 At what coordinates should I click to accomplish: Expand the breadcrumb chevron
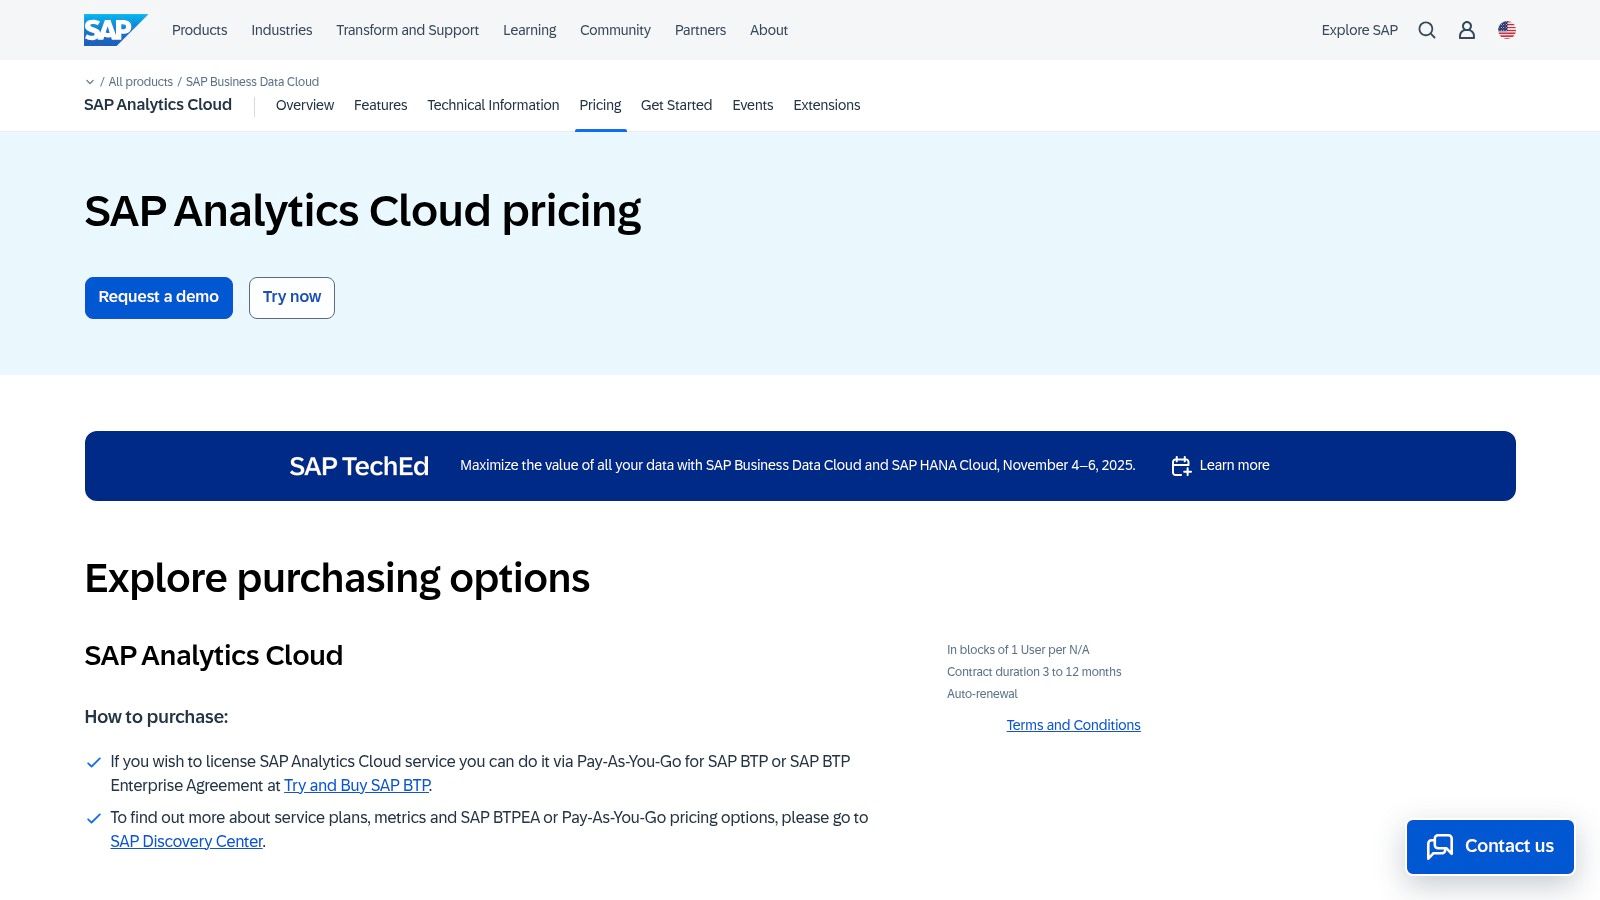[x=90, y=82]
